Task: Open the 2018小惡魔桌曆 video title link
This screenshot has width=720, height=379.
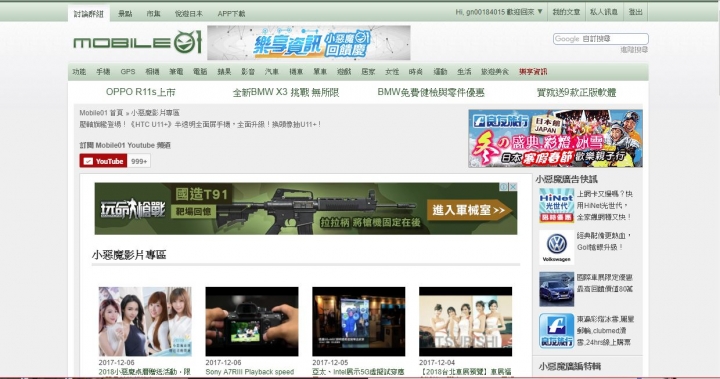Action: tap(144, 372)
